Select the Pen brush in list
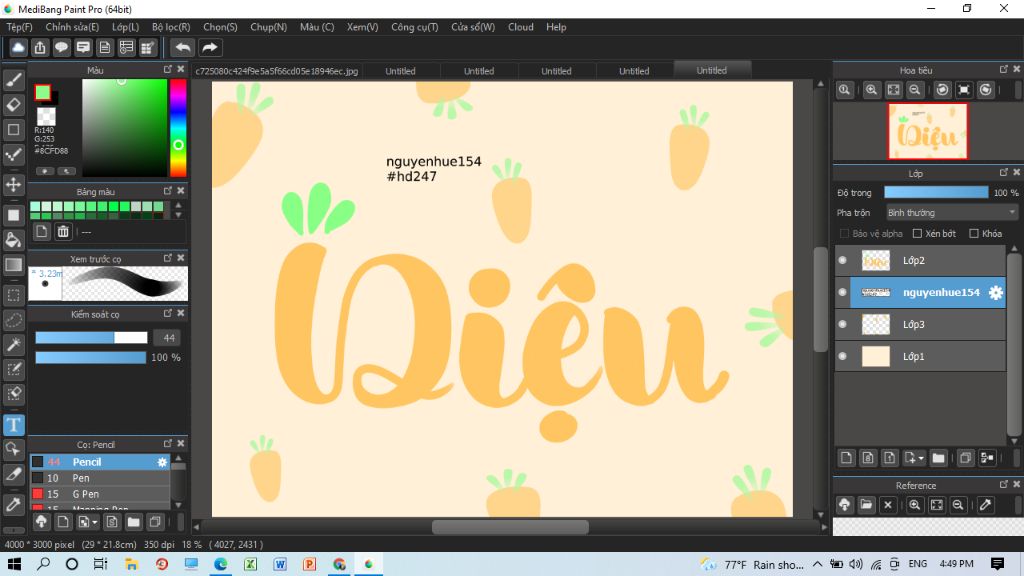 (x=100, y=478)
